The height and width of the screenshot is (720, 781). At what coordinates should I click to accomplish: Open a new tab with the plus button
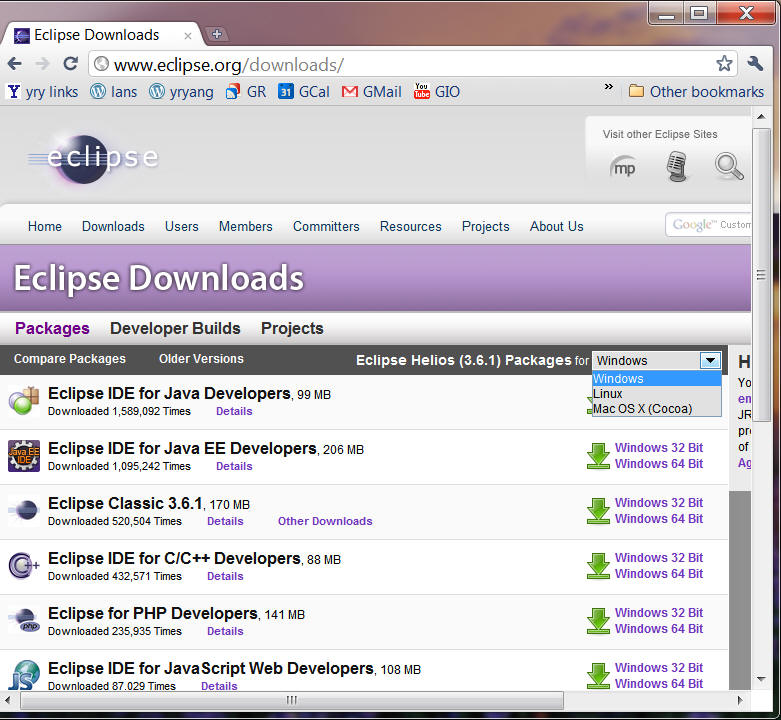(217, 34)
